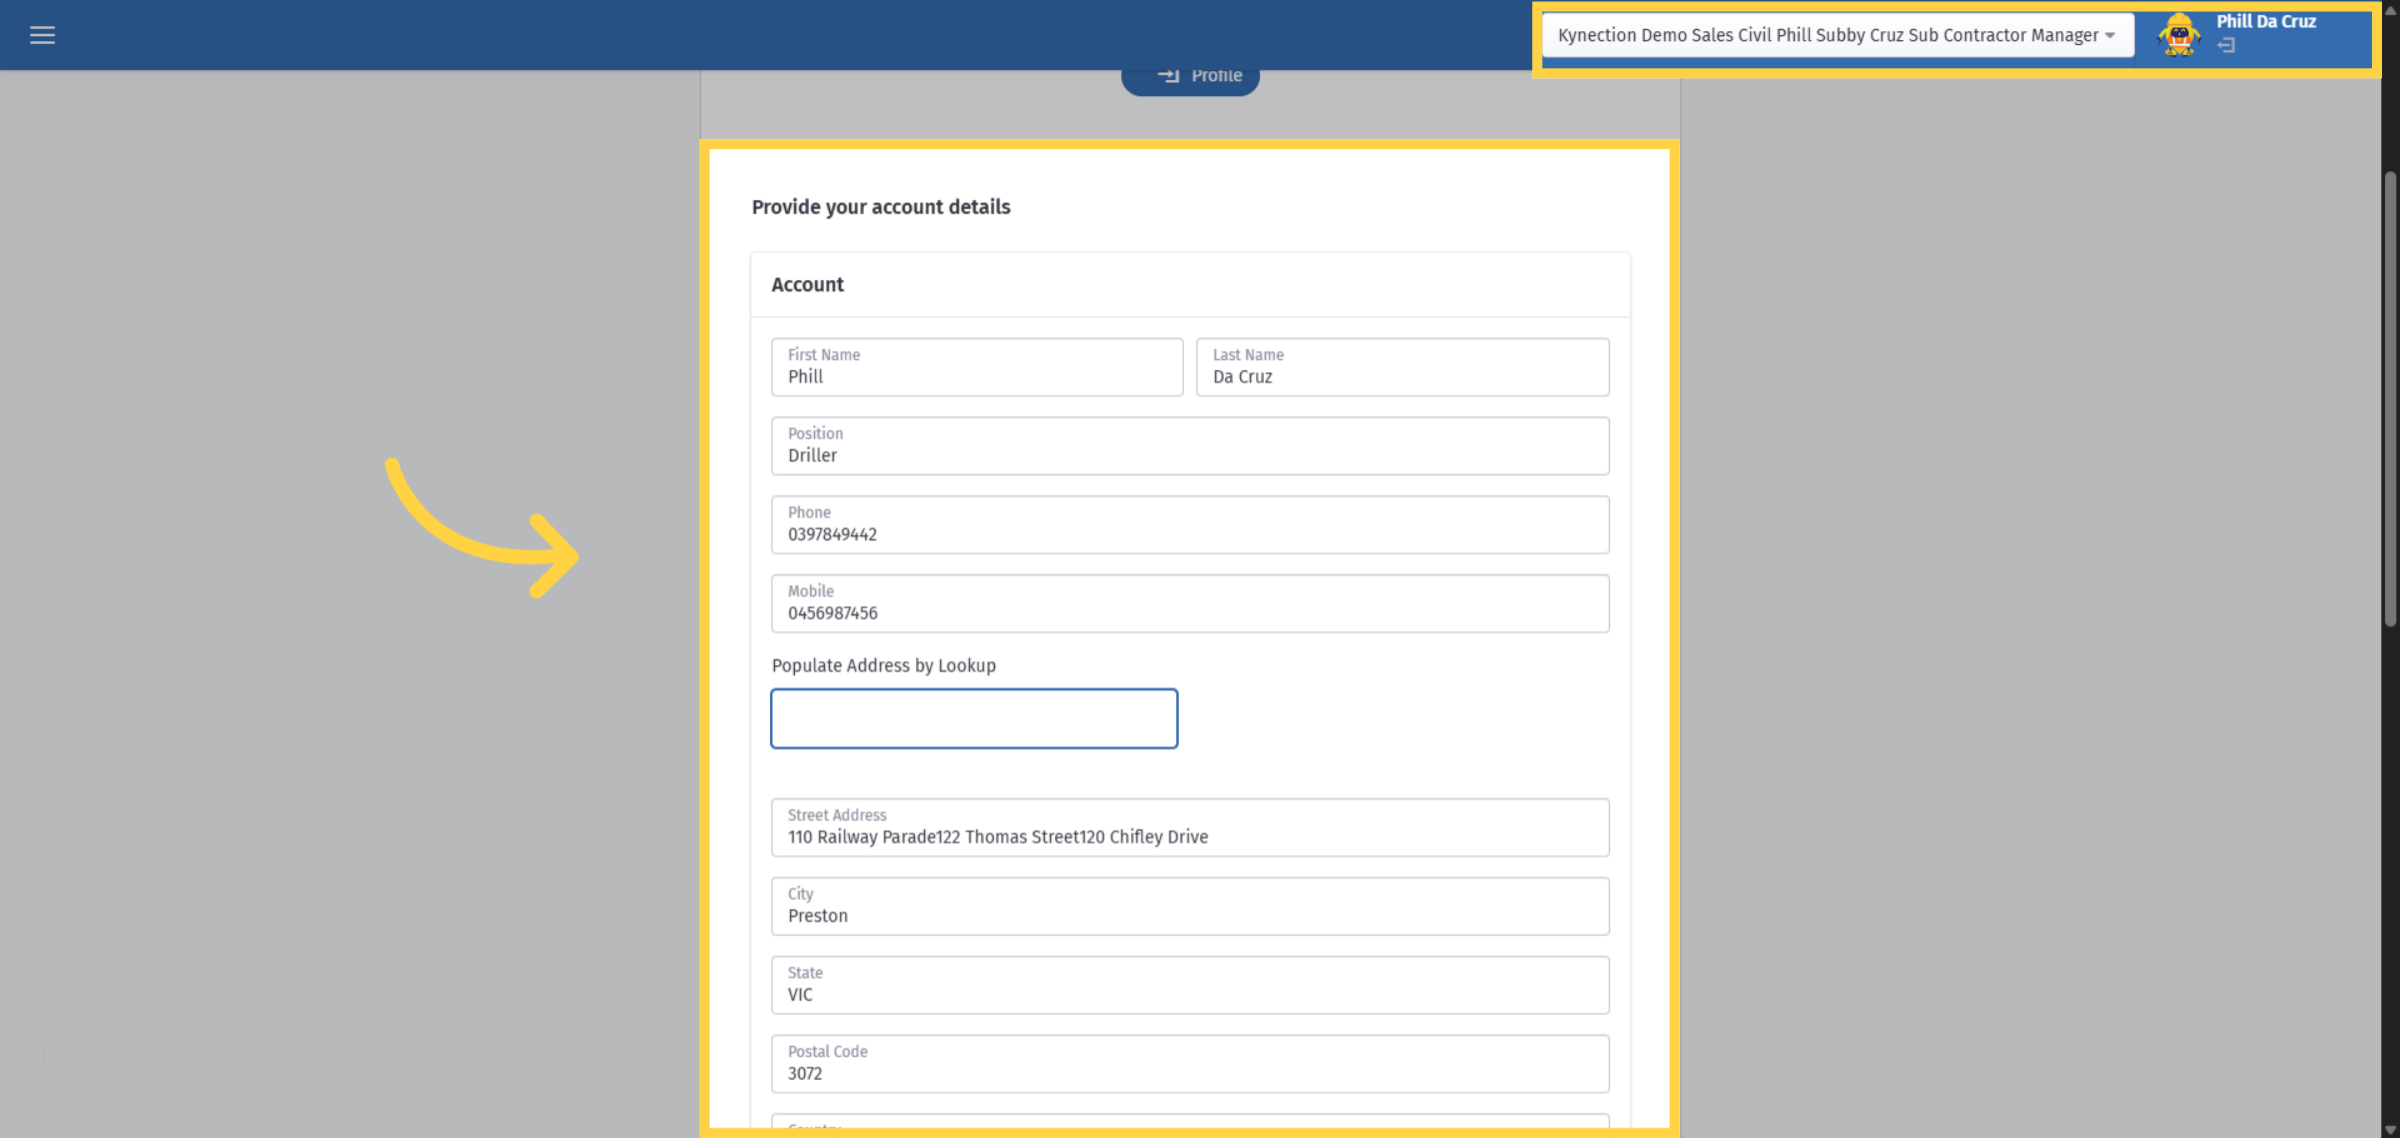Open the Kynection Demo Sales Civil account dropdown
Image resolution: width=2400 pixels, height=1138 pixels.
[1837, 35]
